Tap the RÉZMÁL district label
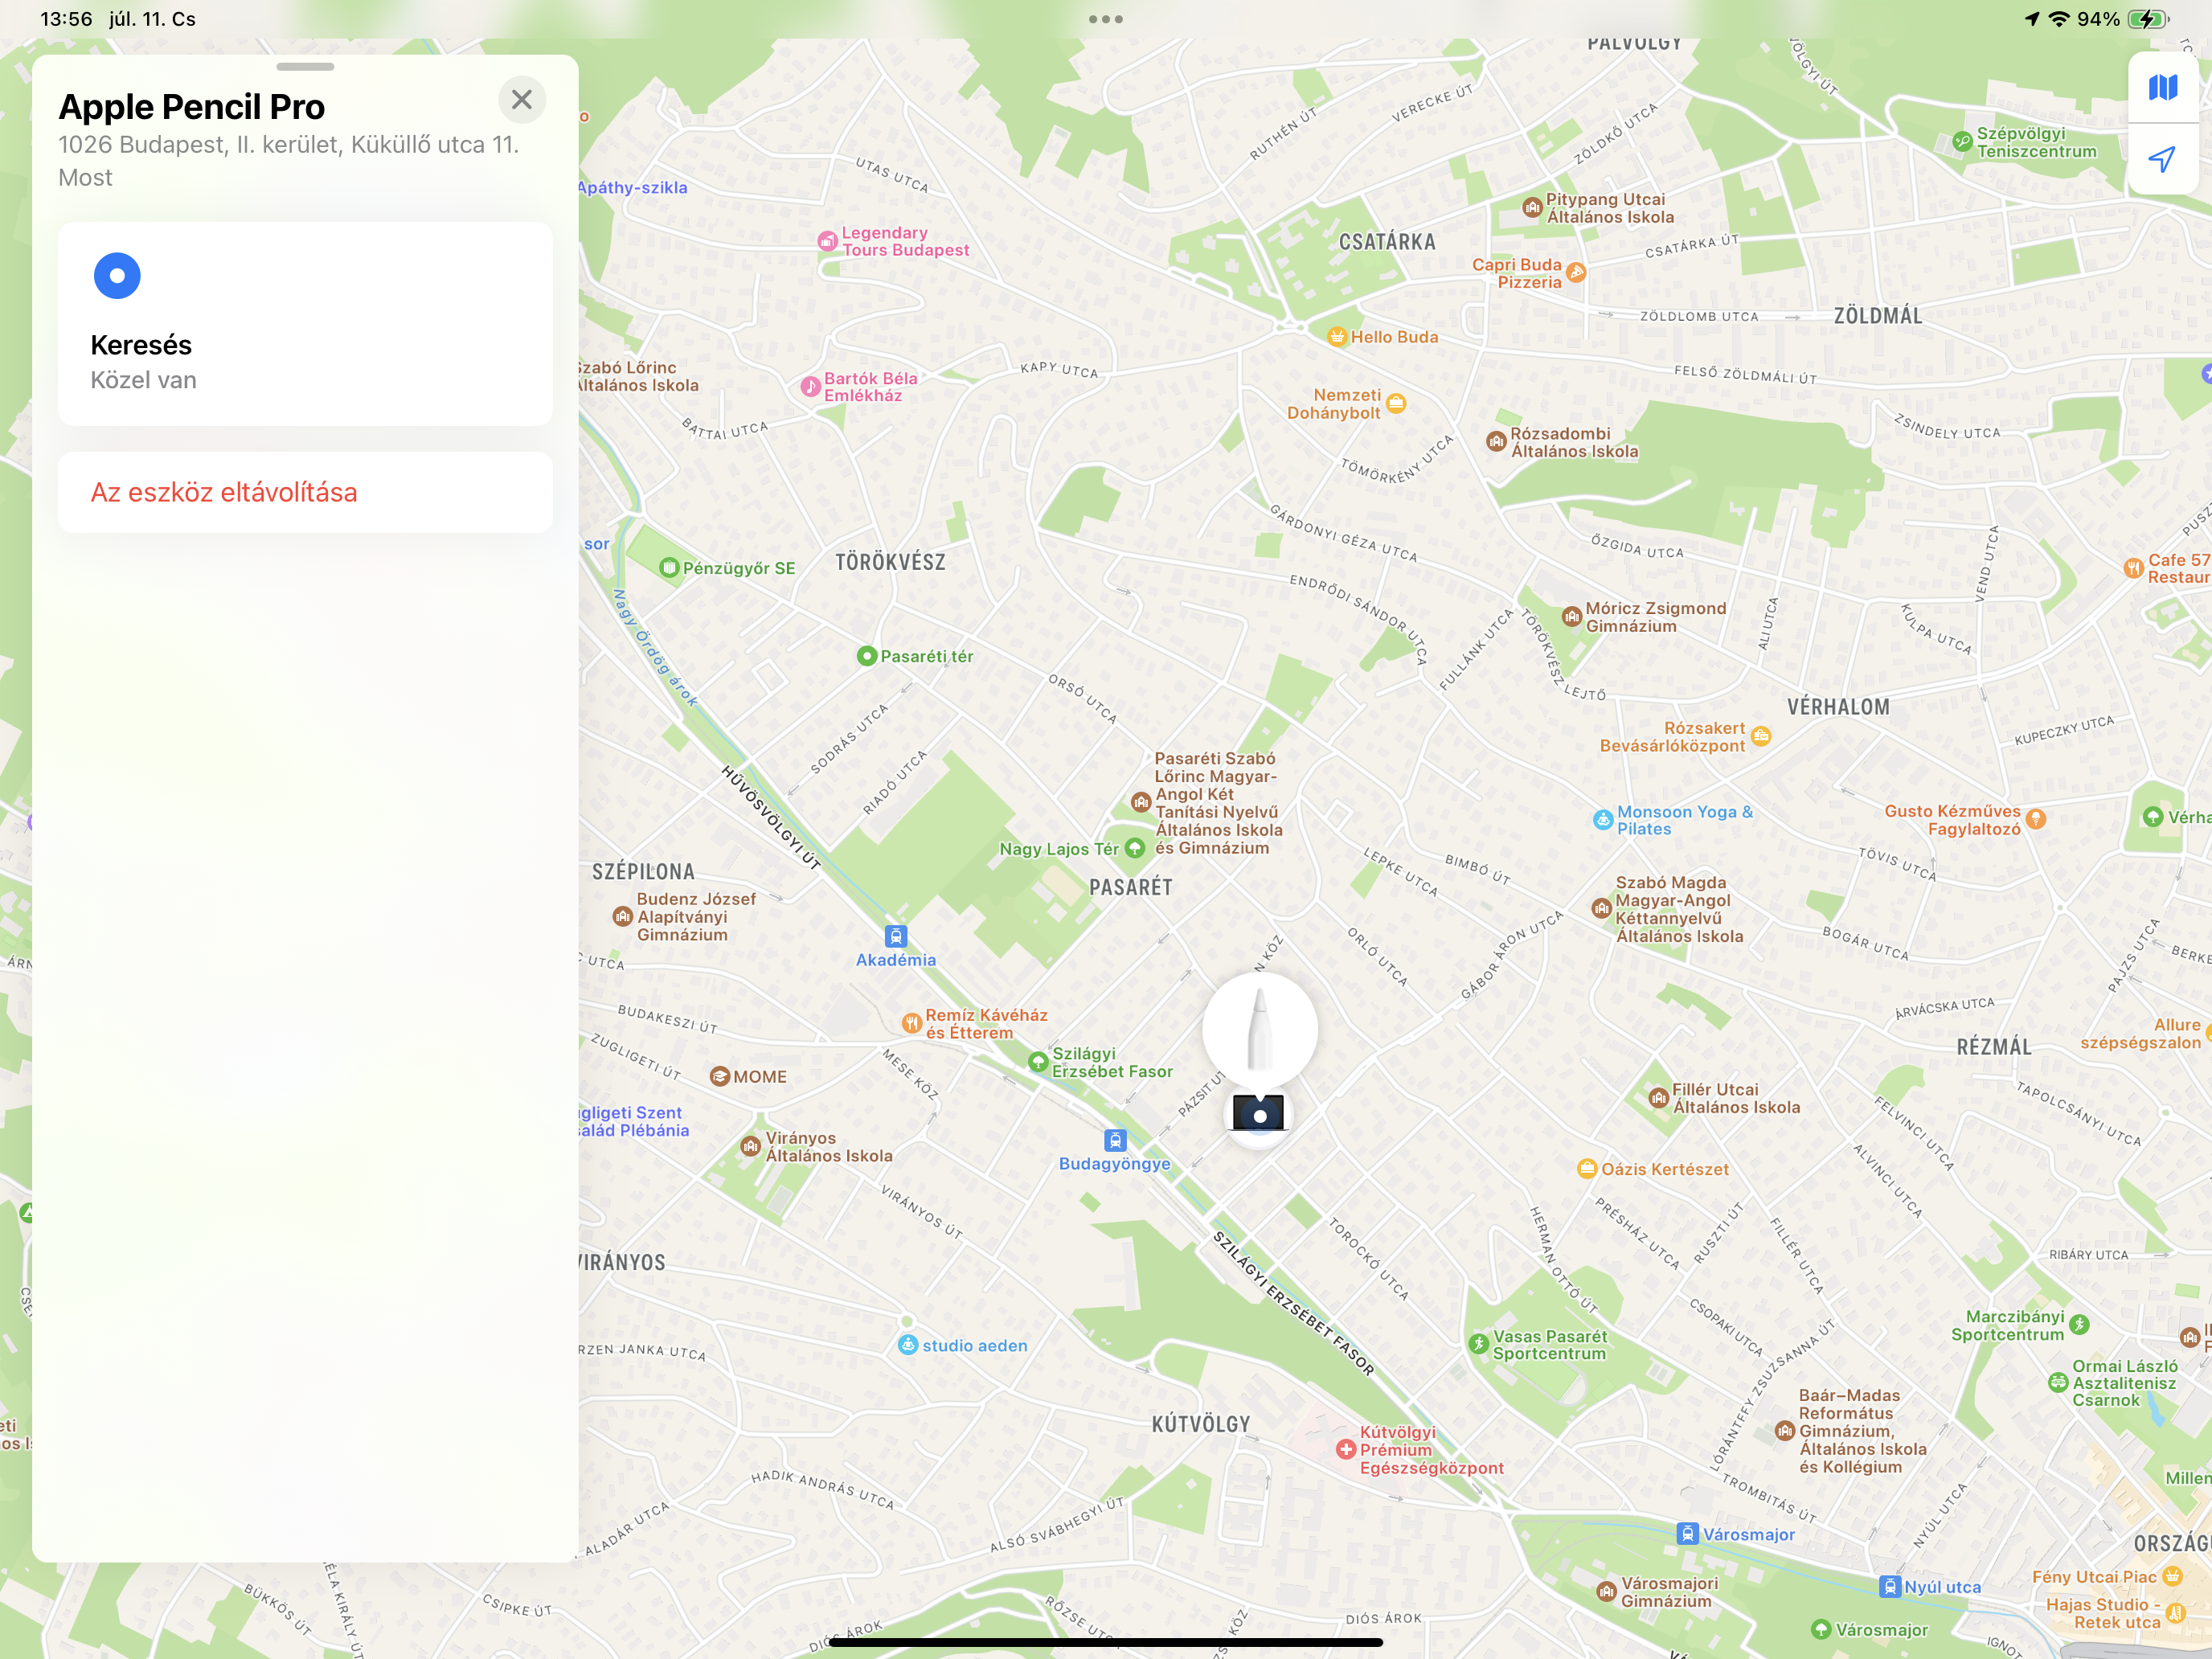This screenshot has height=1659, width=2212. 1994,1047
